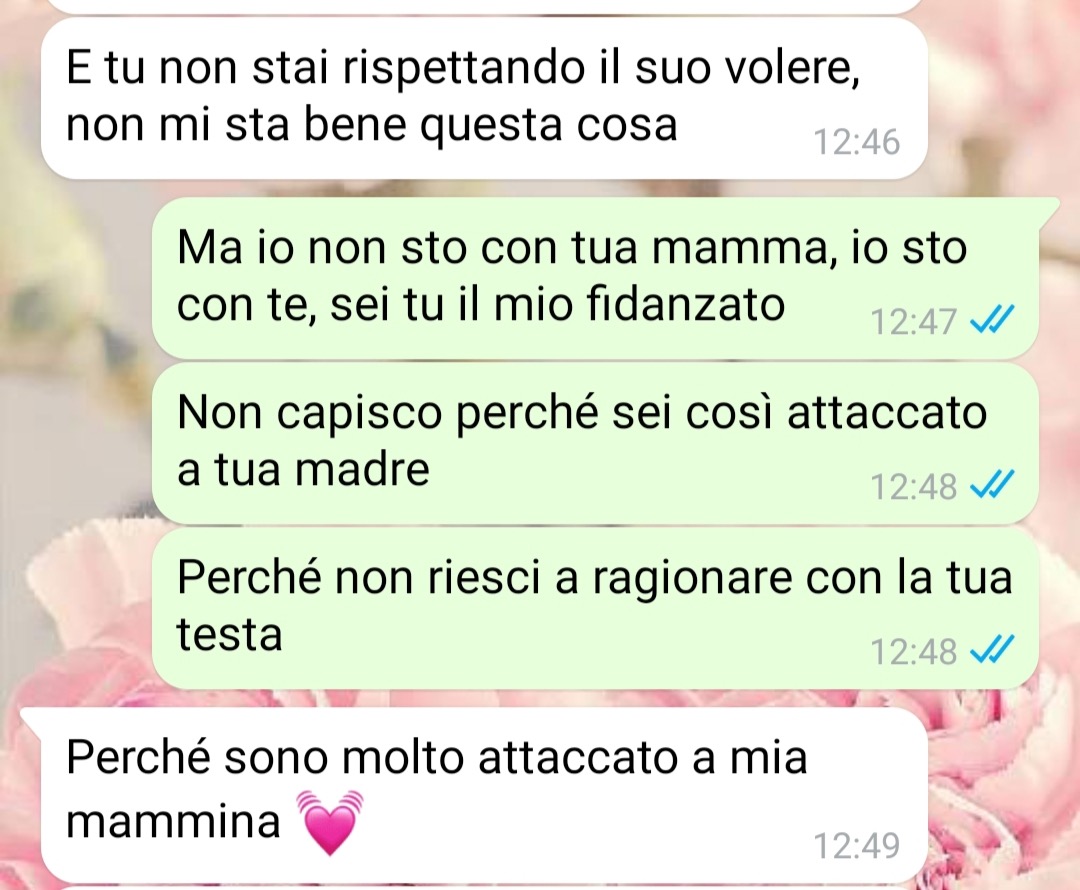This screenshot has width=1080, height=890.
Task: Tap 12:48 time on the 'testa' bubble
Action: point(913,651)
